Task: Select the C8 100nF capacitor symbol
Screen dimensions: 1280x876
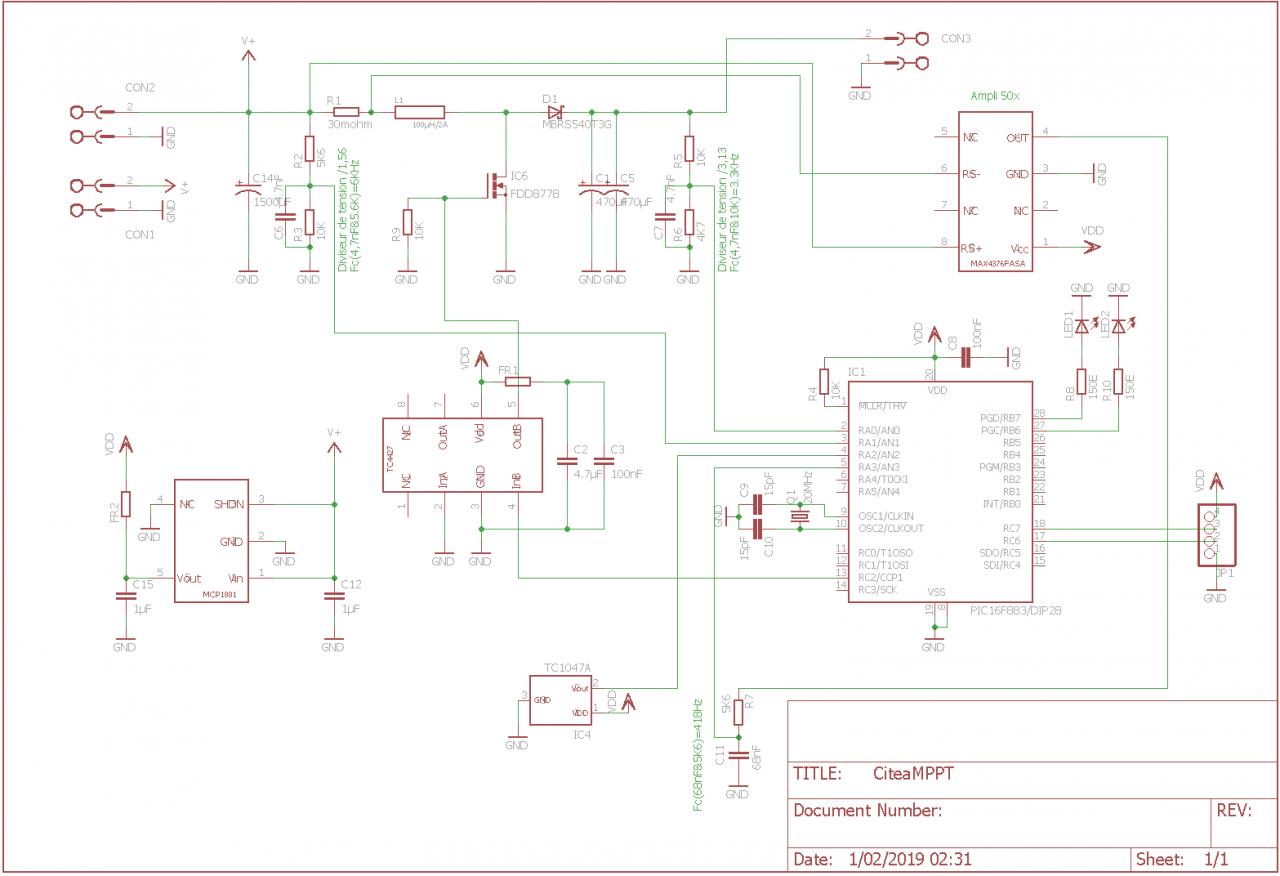Action: [x=966, y=357]
